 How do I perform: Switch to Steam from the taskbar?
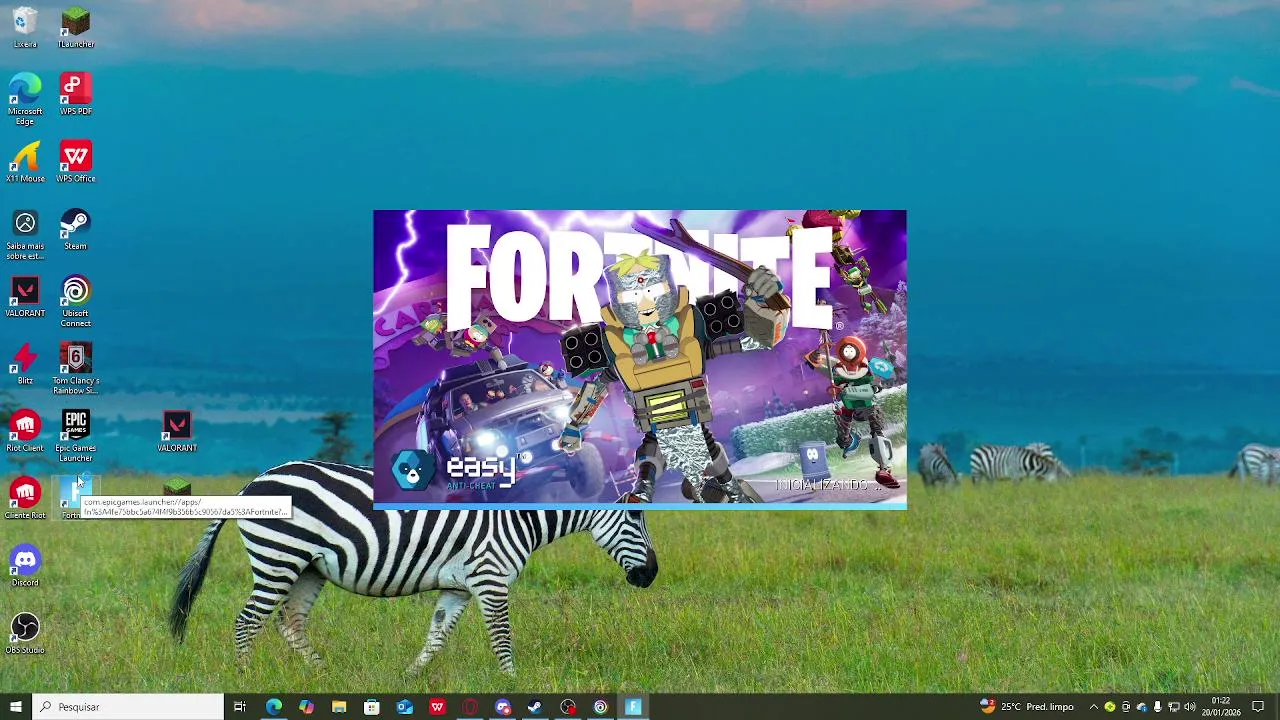pyautogui.click(x=535, y=707)
